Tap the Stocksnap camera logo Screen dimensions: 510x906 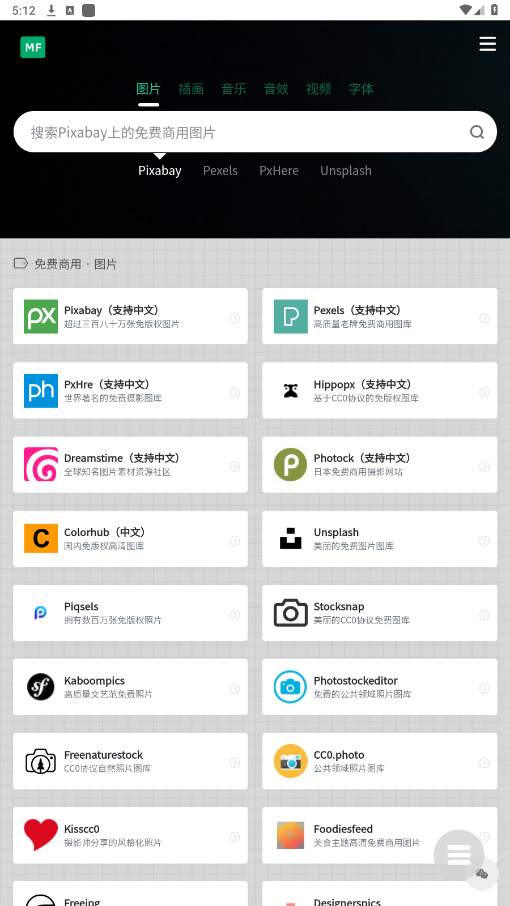click(x=291, y=613)
